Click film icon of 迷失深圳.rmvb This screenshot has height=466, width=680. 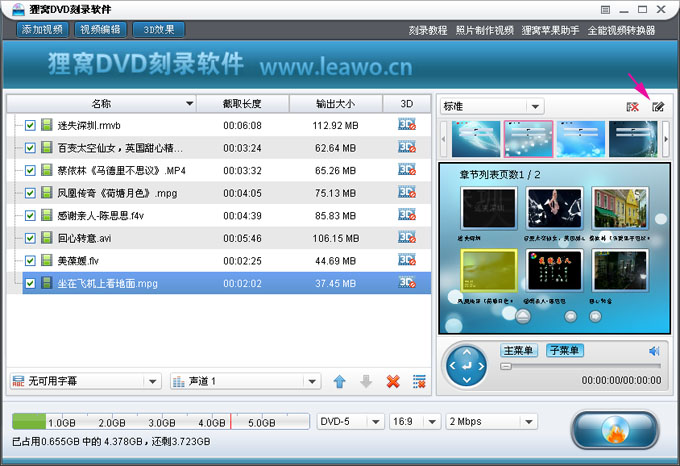click(x=47, y=125)
